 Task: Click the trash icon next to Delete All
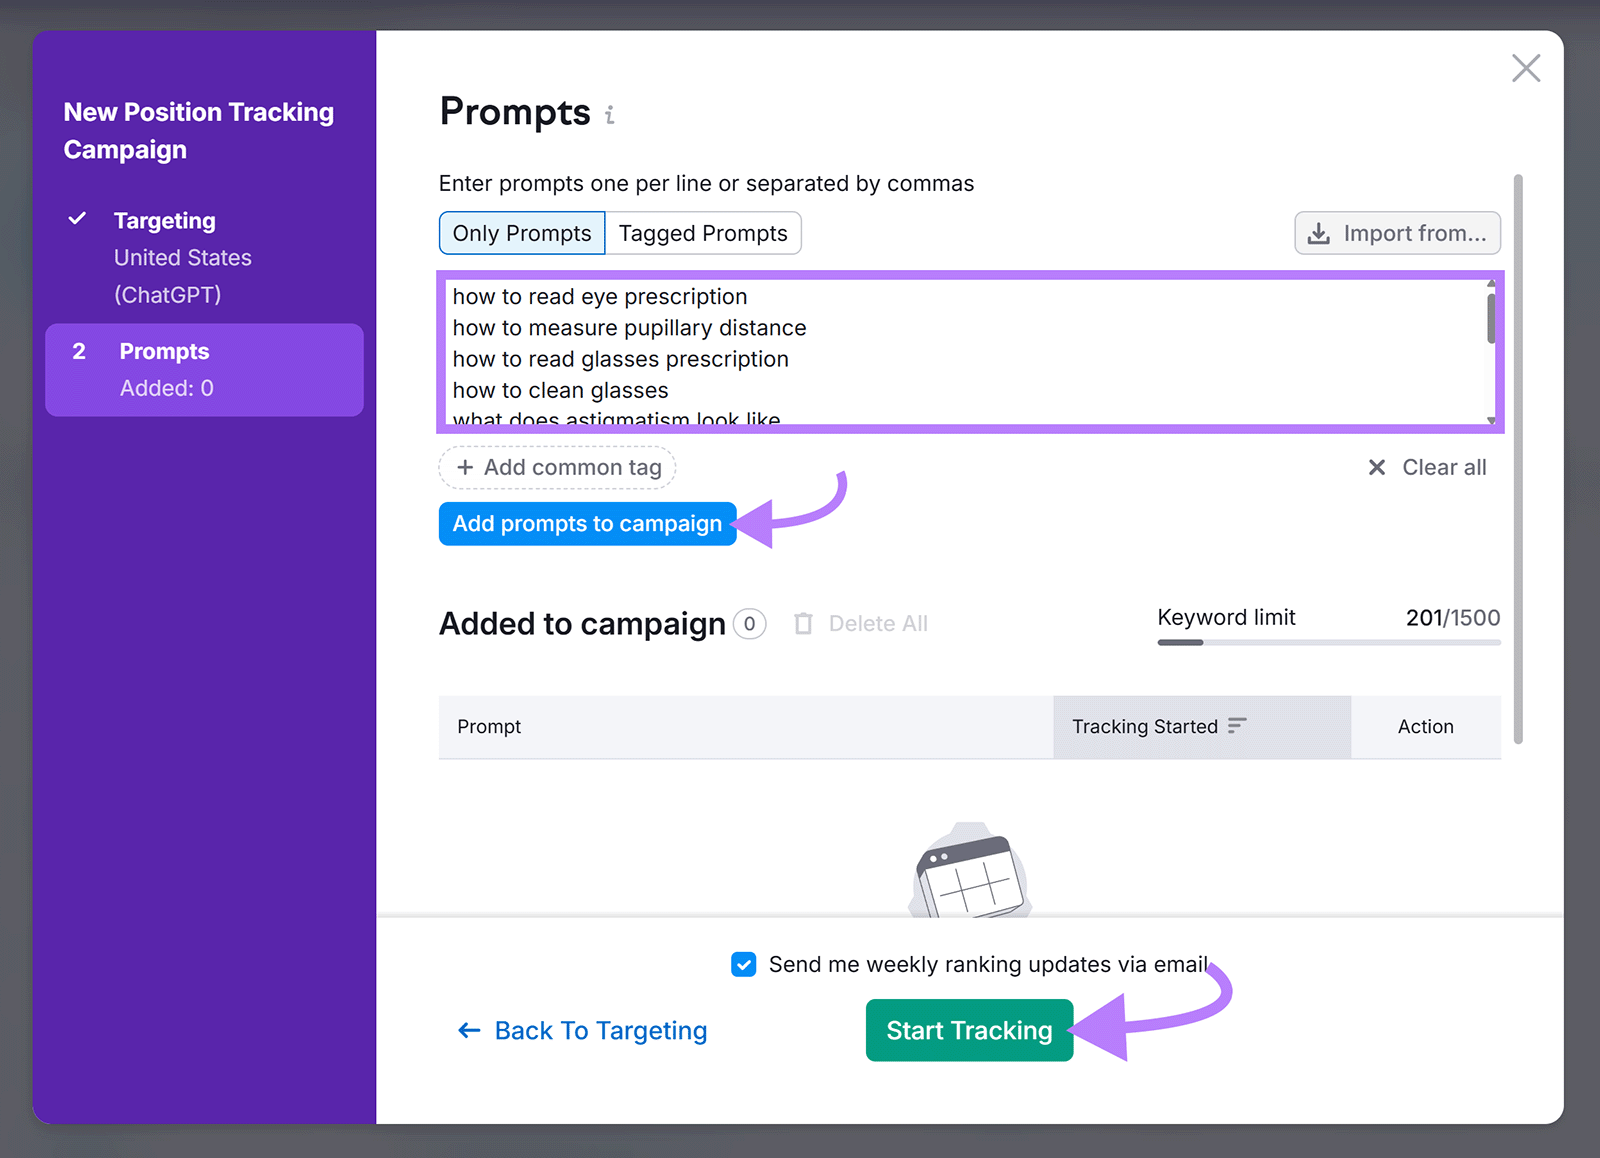(x=803, y=623)
